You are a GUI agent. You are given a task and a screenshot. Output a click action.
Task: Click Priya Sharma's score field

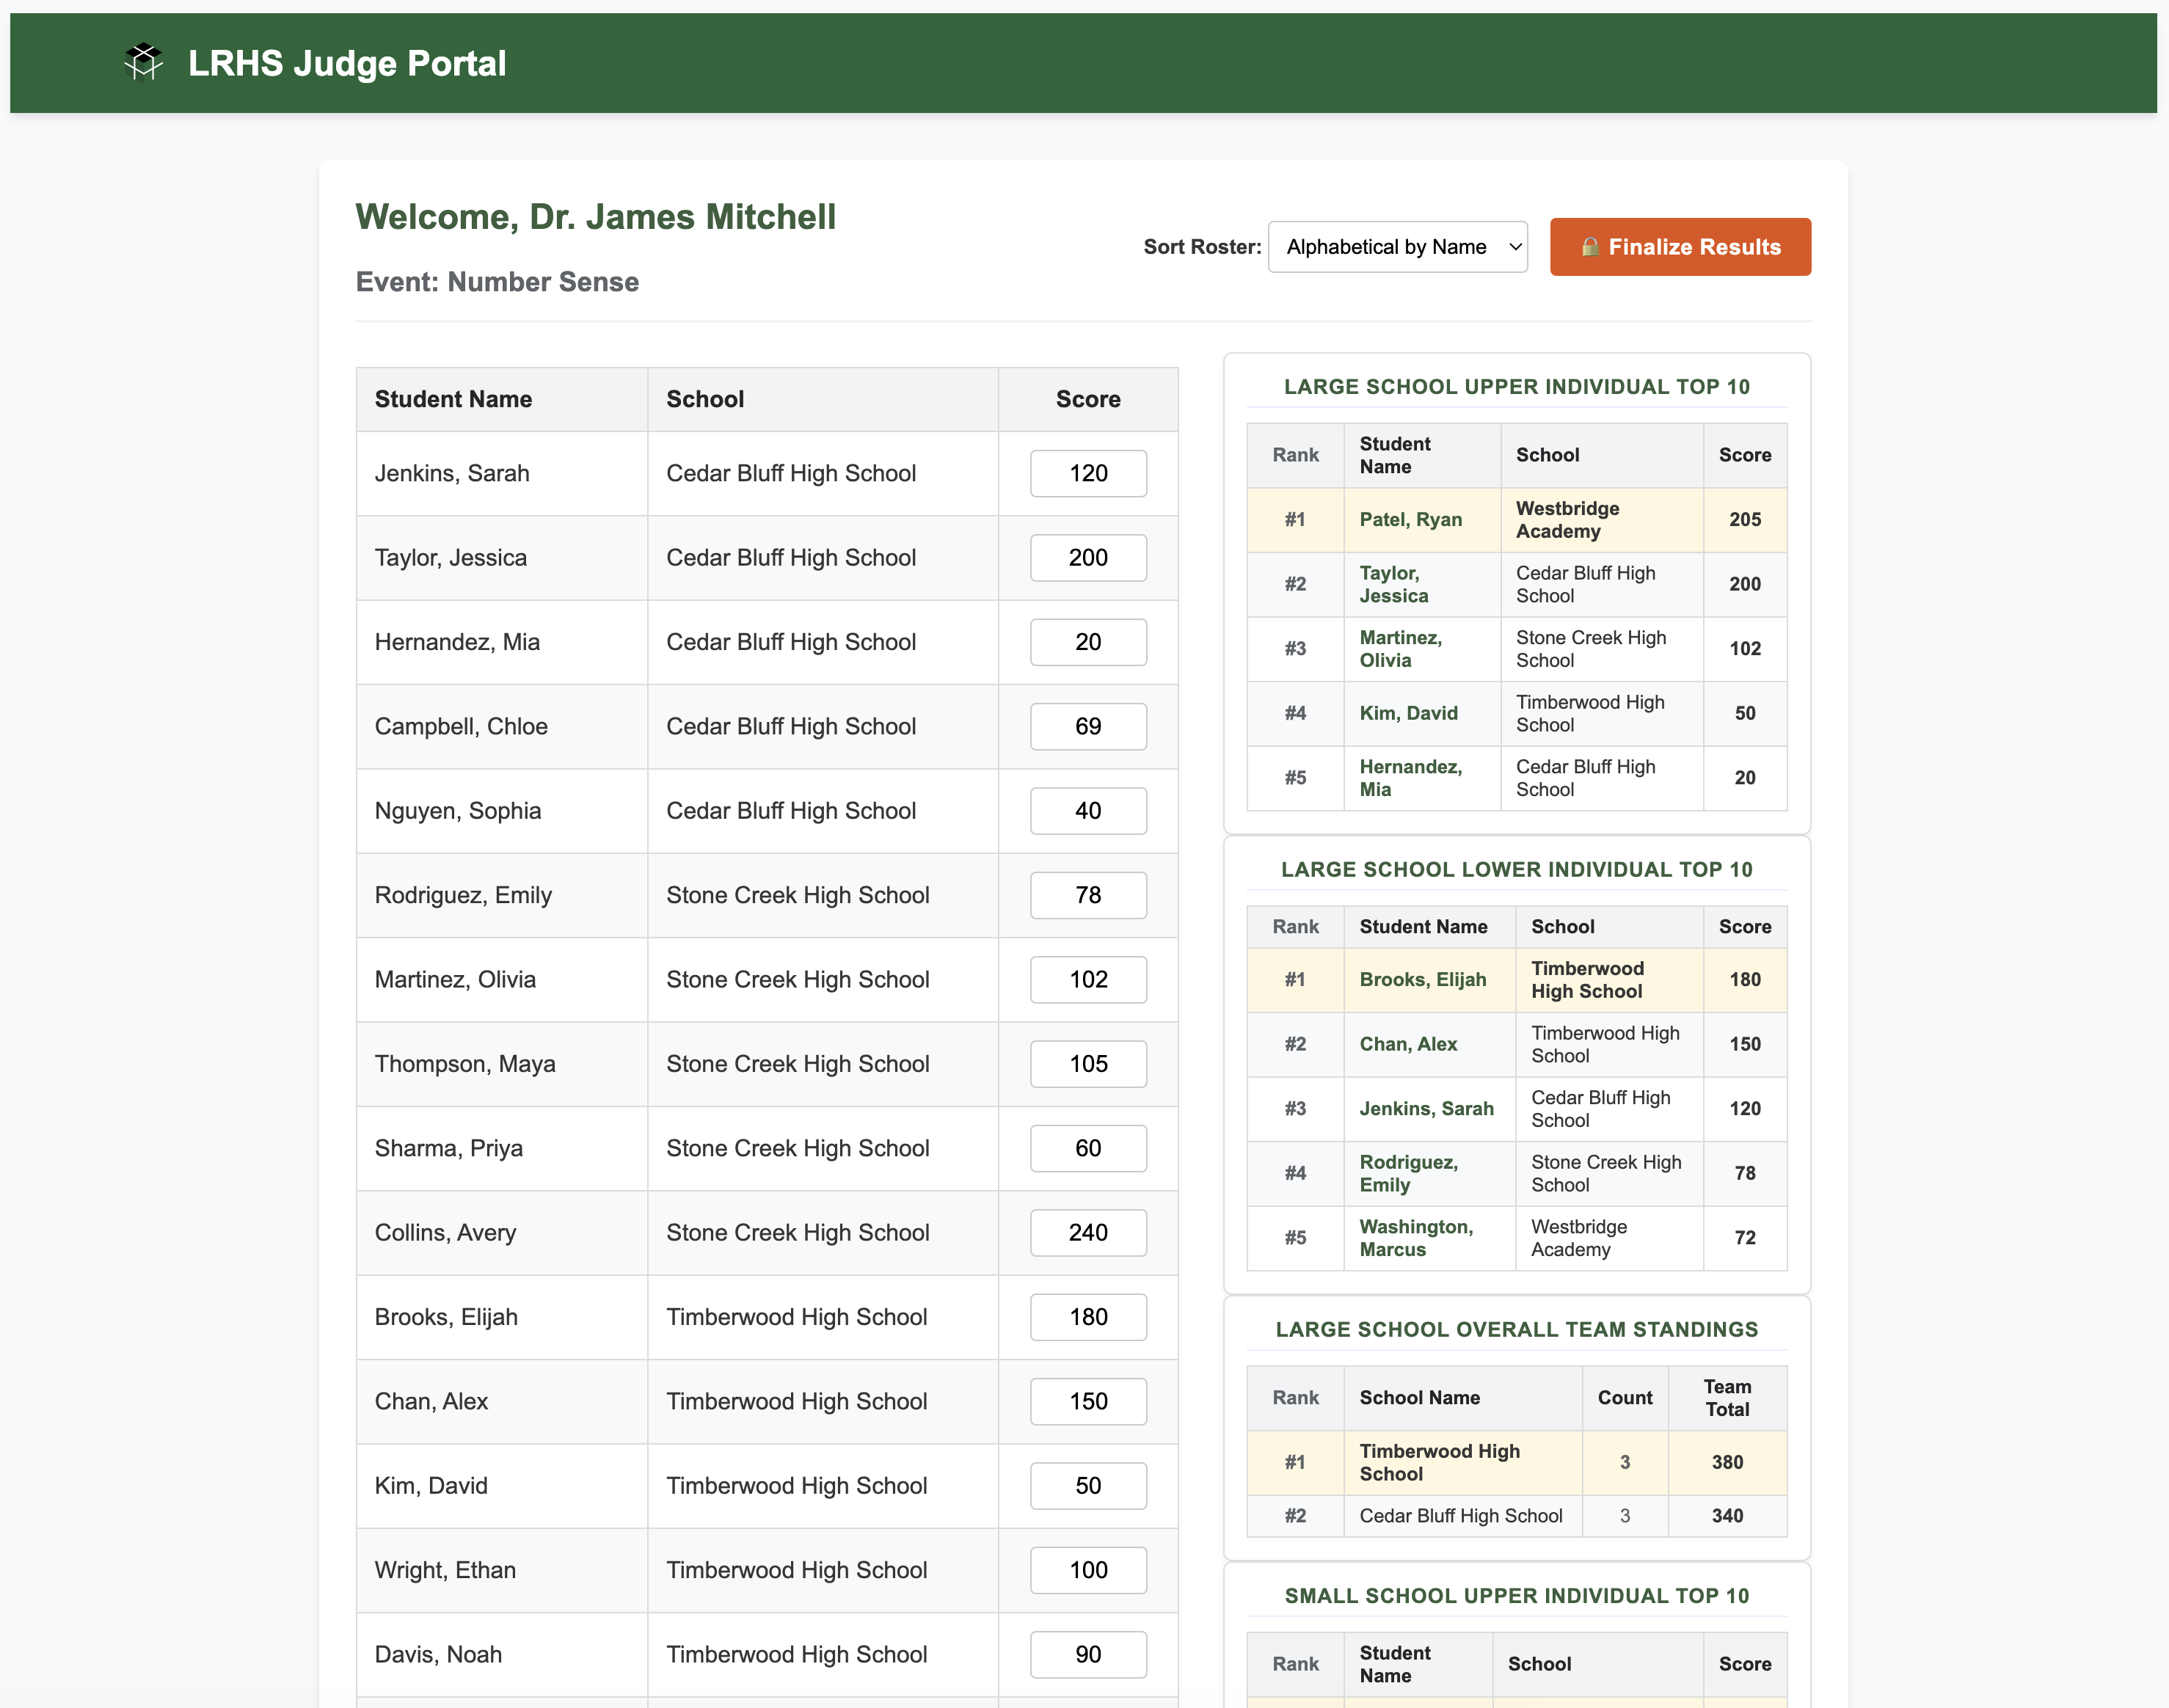[1088, 1148]
